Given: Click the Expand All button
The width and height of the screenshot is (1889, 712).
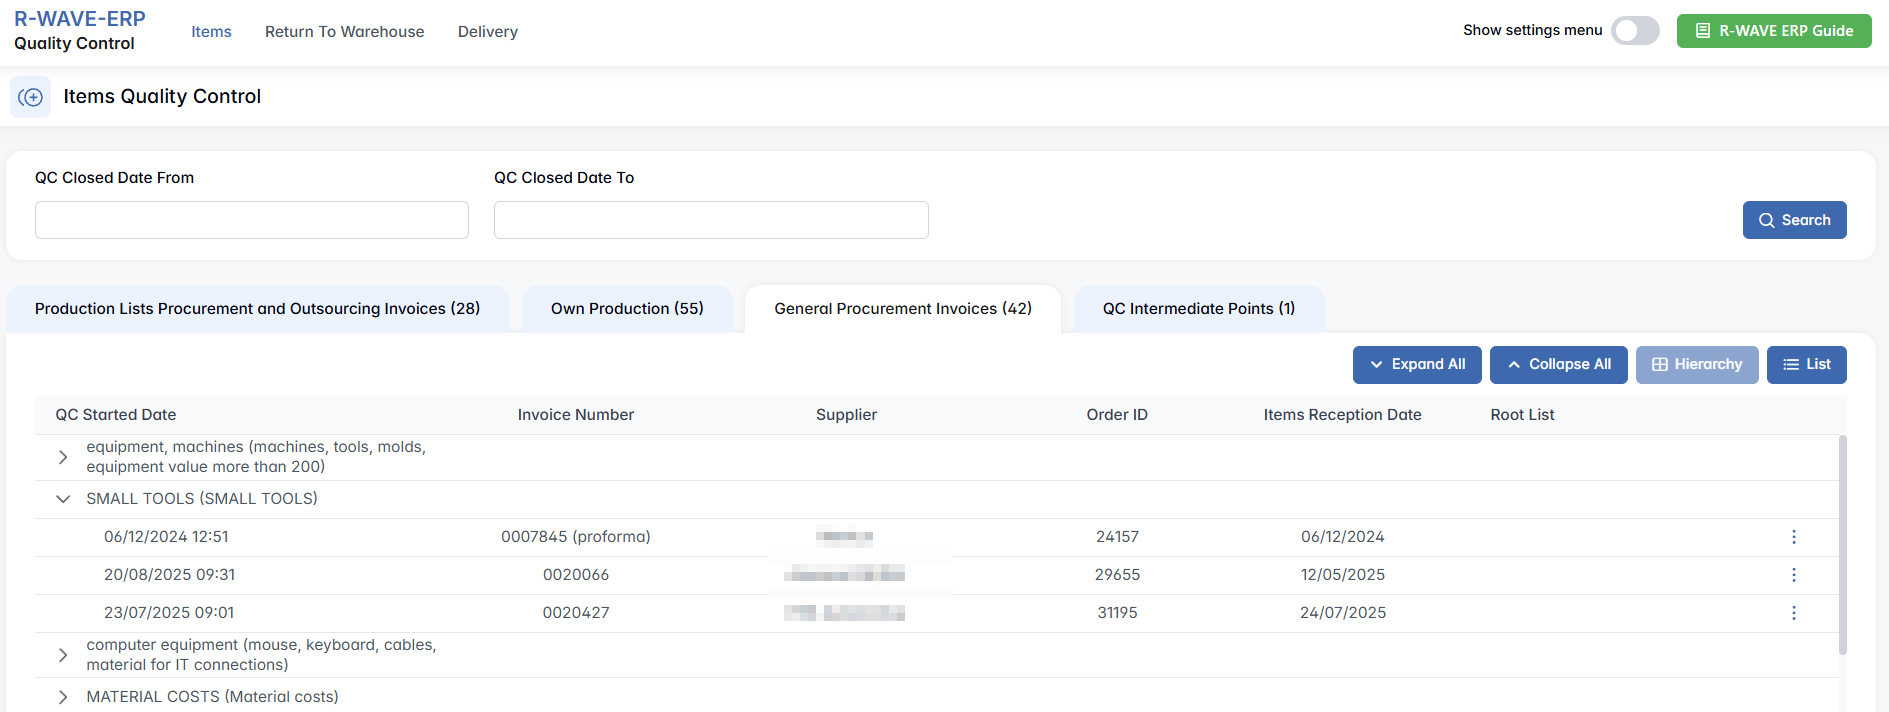Looking at the screenshot, I should pyautogui.click(x=1417, y=365).
